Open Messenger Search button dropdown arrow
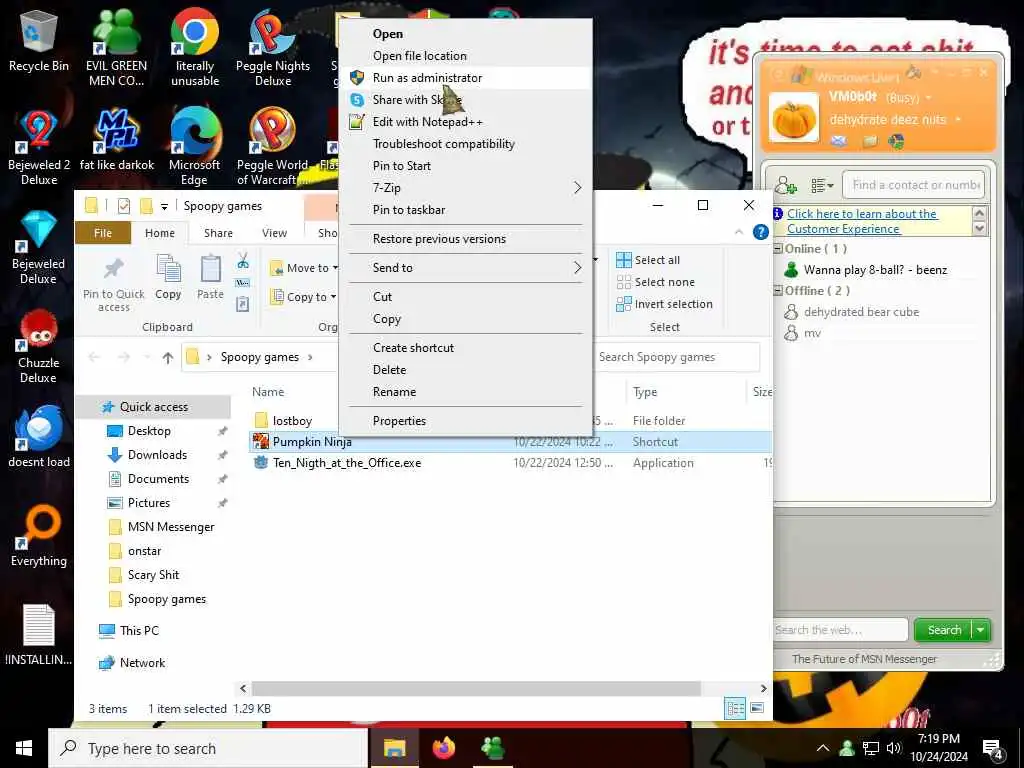 pyautogui.click(x=981, y=630)
